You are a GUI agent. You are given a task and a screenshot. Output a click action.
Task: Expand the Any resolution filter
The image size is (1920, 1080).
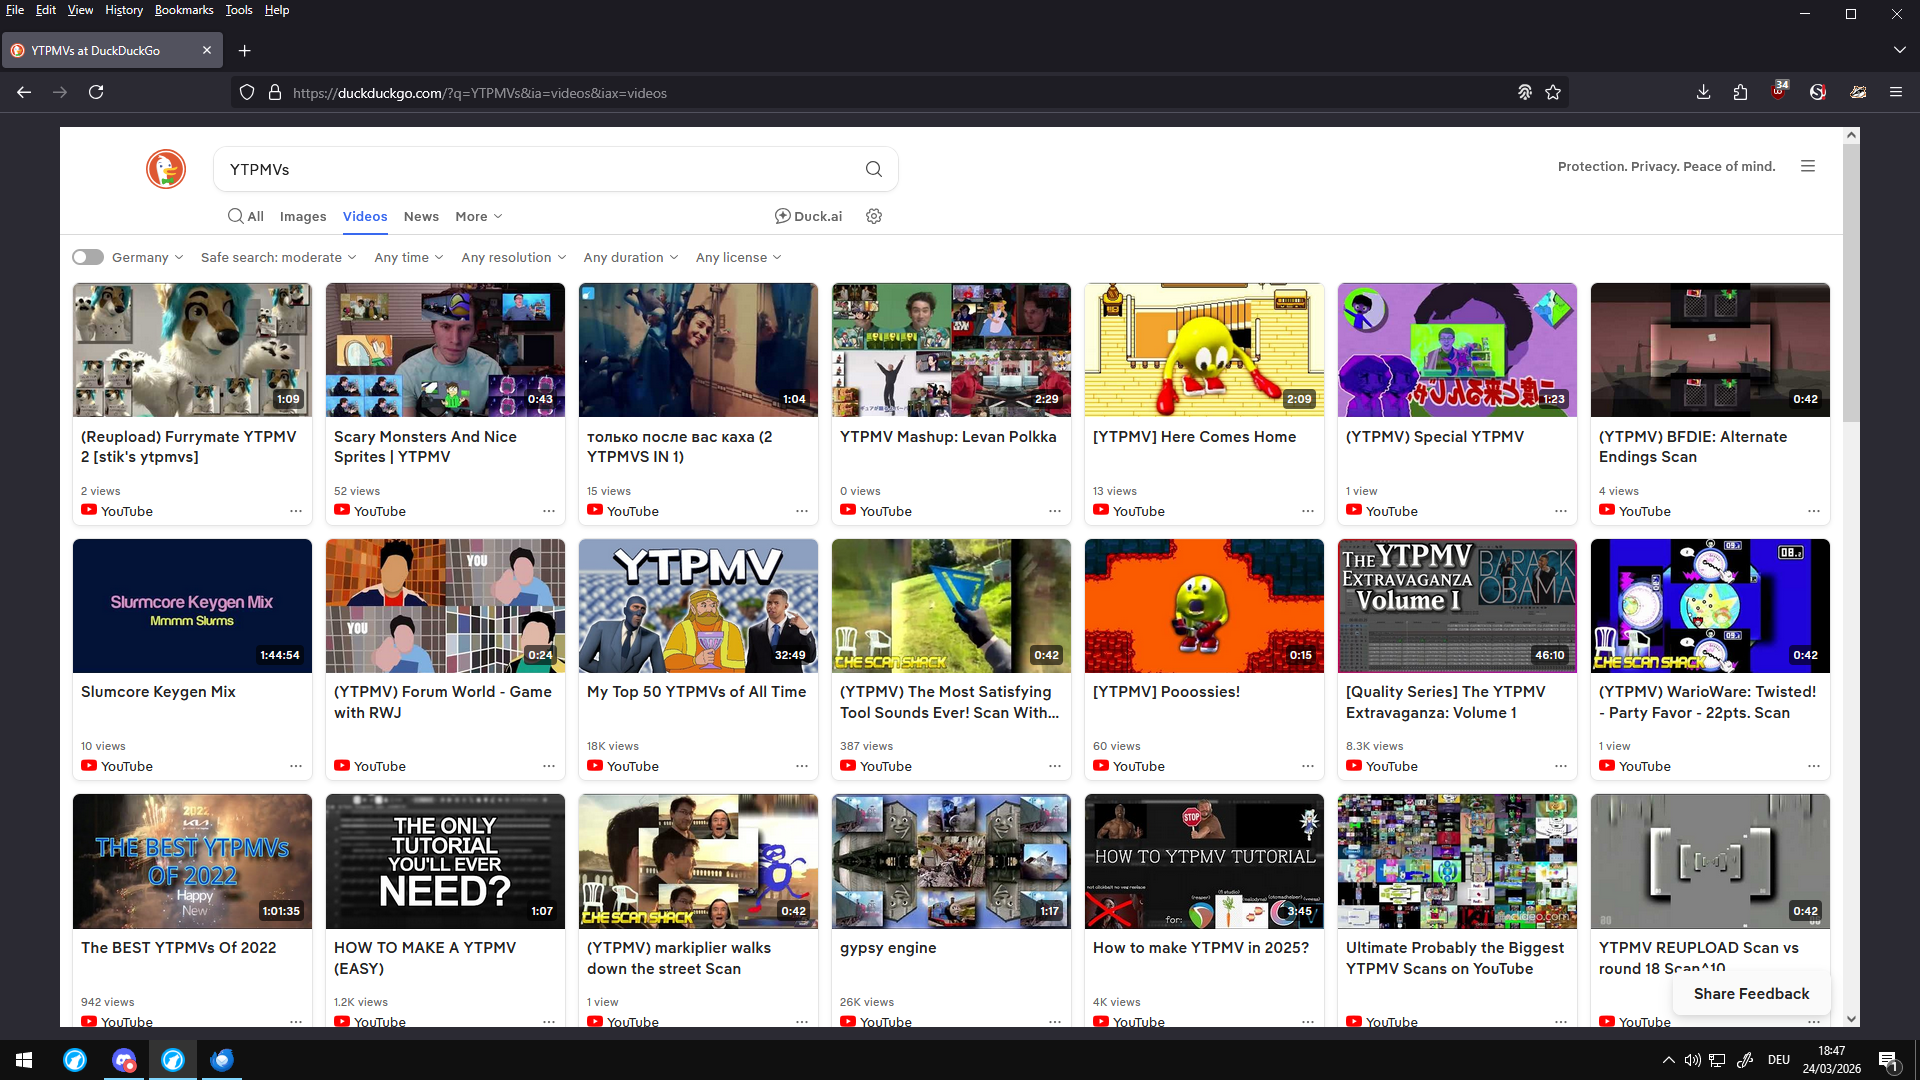(514, 257)
